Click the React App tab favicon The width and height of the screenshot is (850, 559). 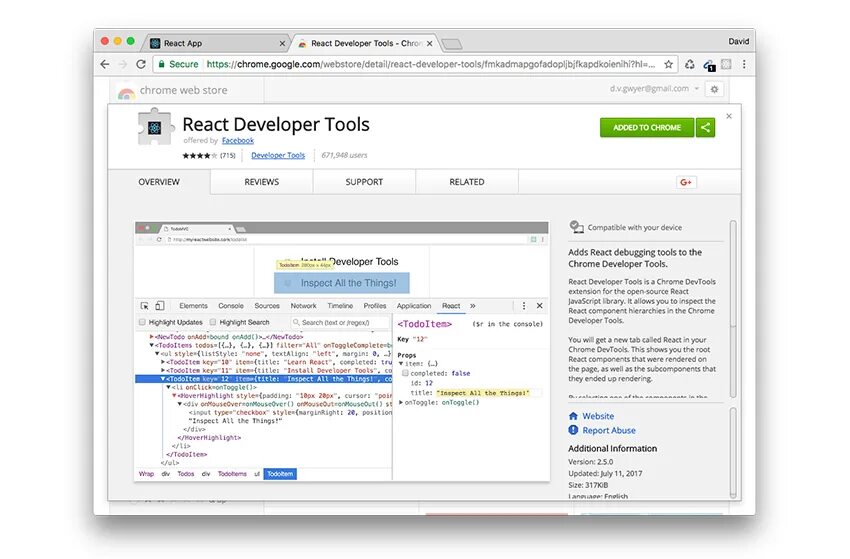[x=155, y=43]
